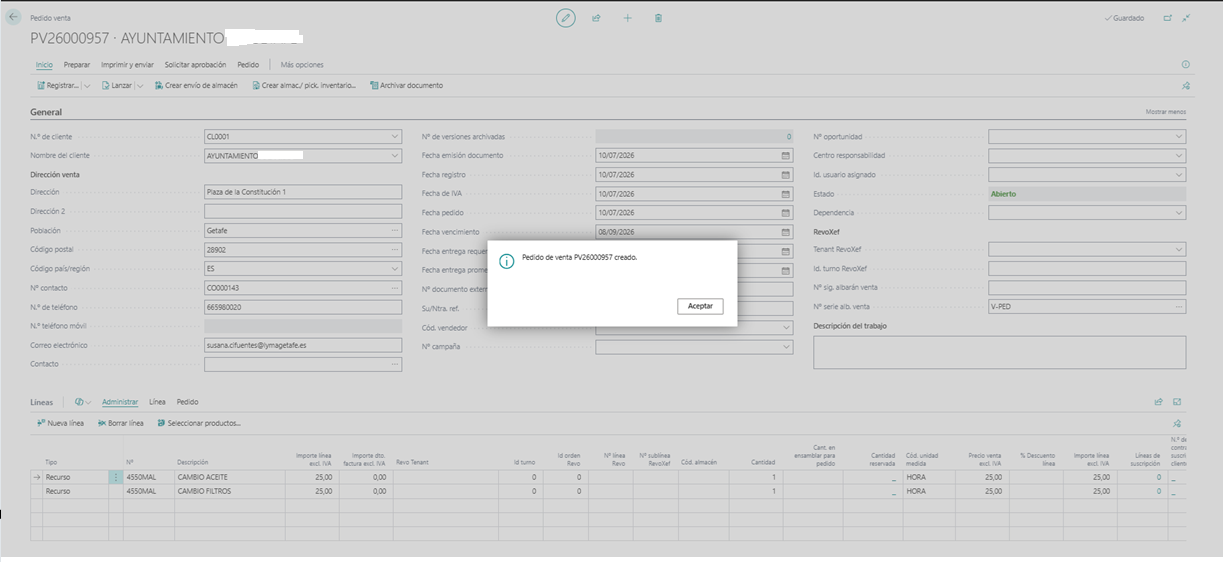The height and width of the screenshot is (562, 1224).
Task: Open row options for CAMBIO ACEITE line
Action: (116, 478)
